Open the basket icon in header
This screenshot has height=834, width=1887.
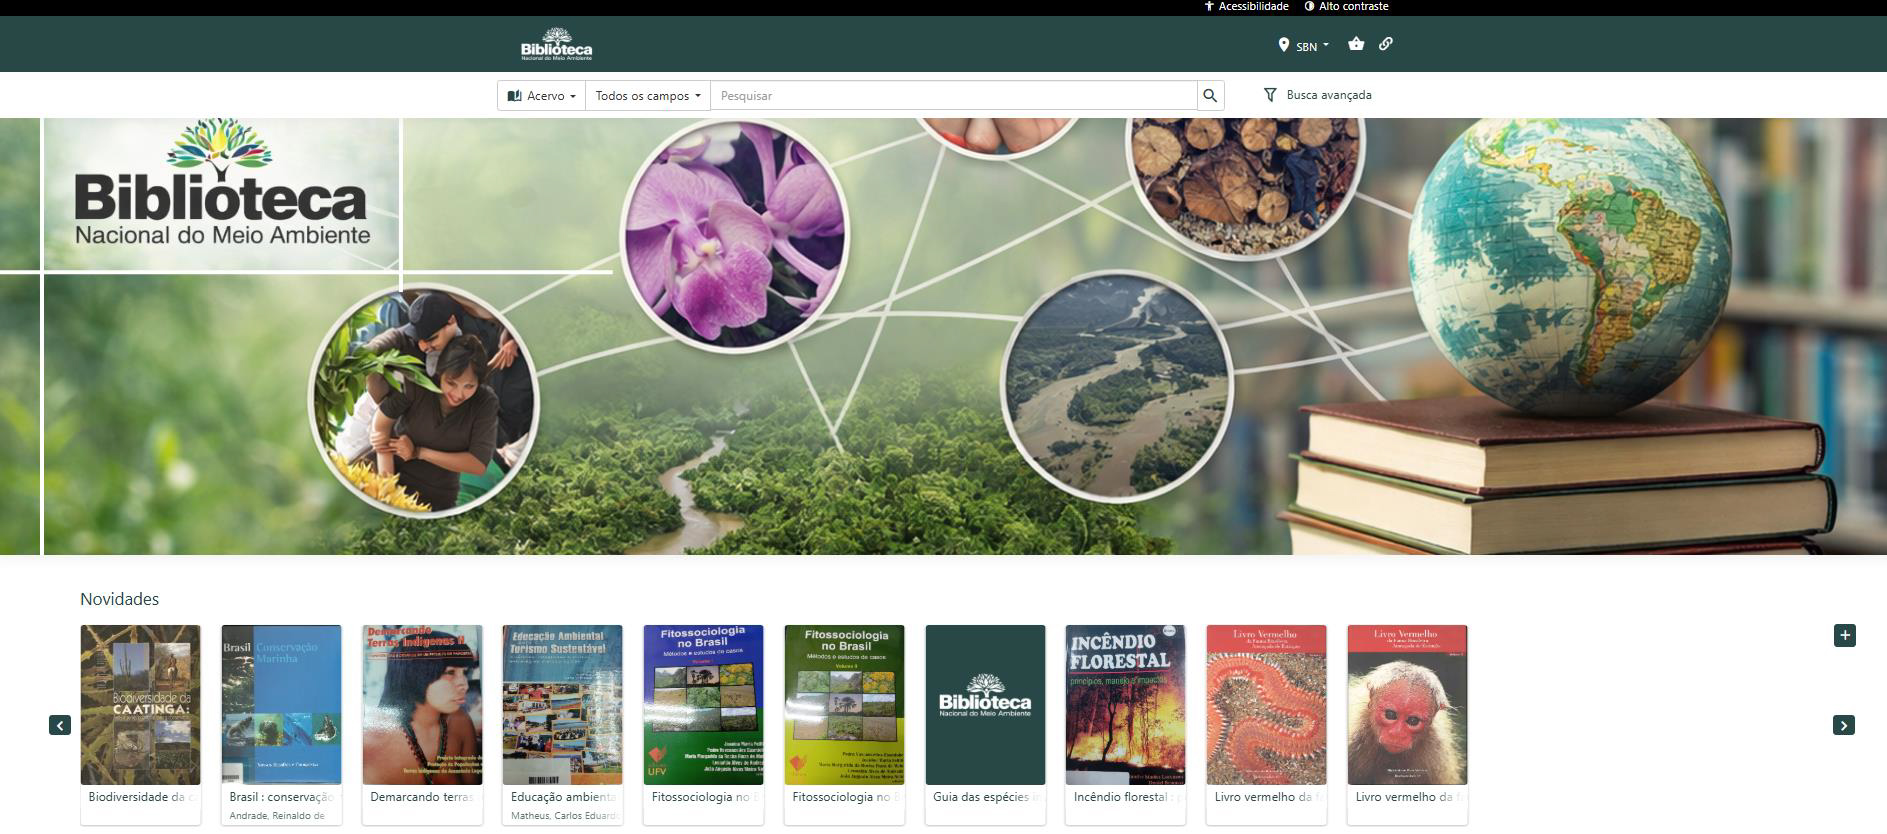click(x=1356, y=44)
